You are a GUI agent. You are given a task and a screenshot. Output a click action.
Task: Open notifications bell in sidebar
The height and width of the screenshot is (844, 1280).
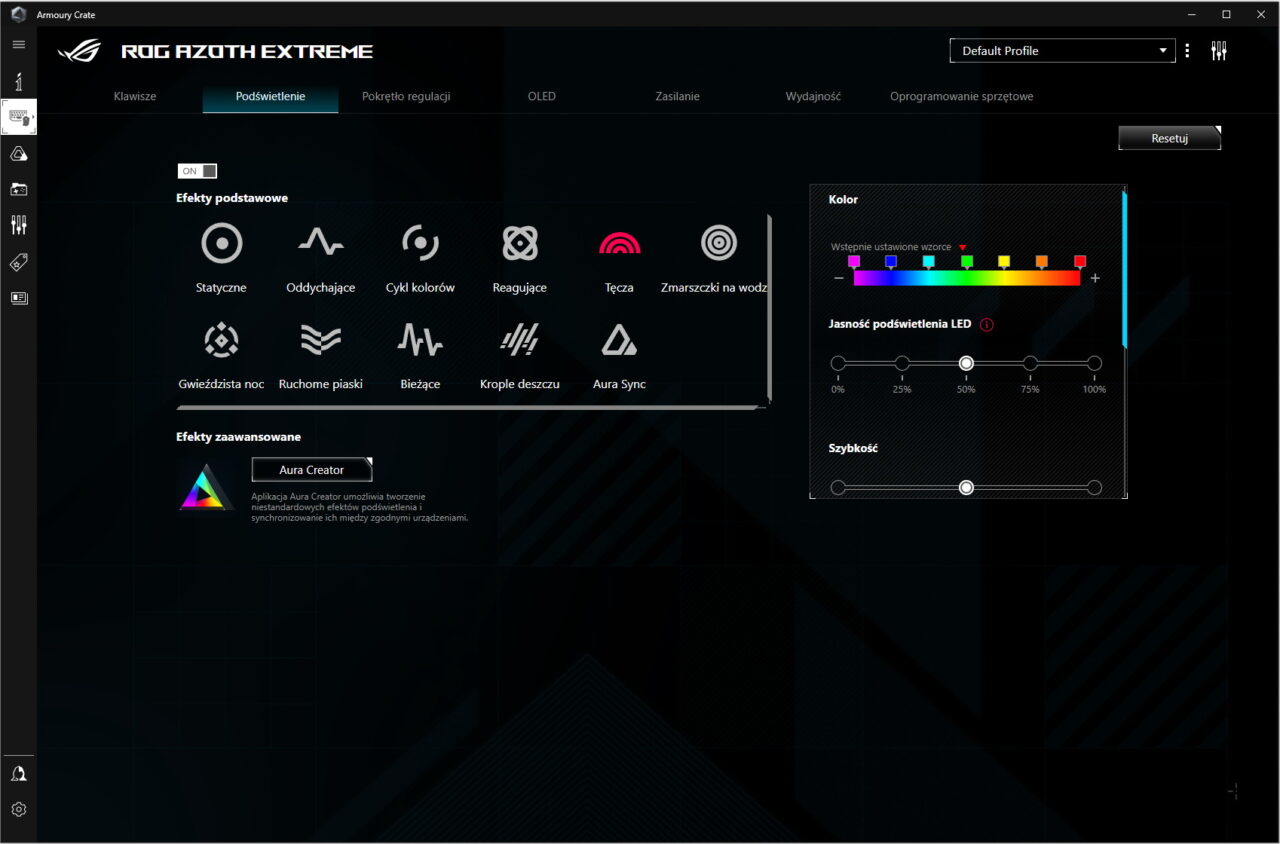(18, 774)
